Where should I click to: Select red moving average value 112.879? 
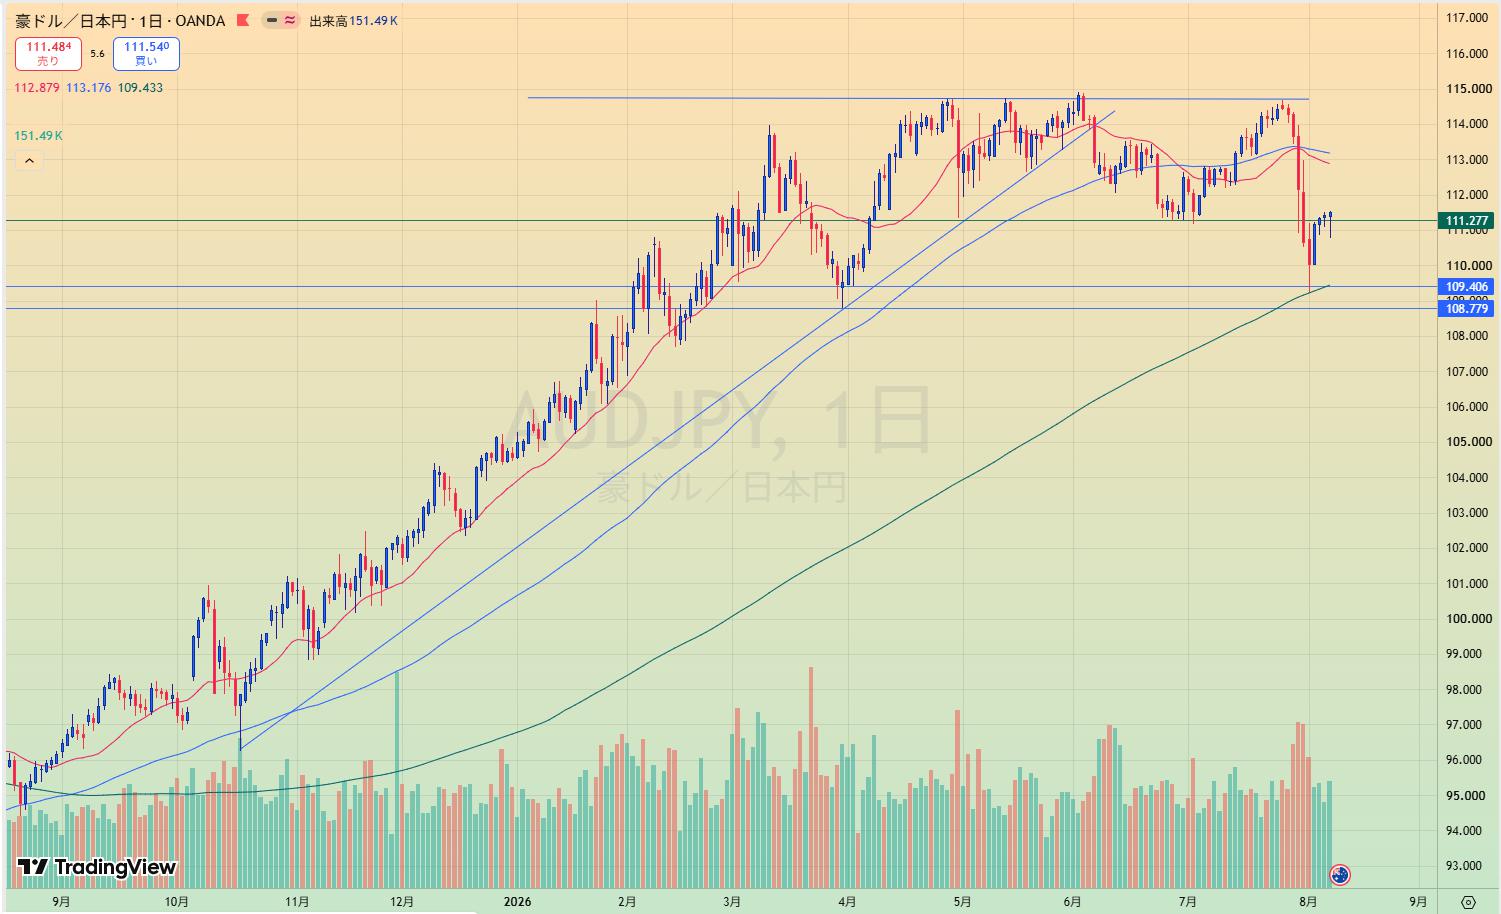tap(37, 88)
